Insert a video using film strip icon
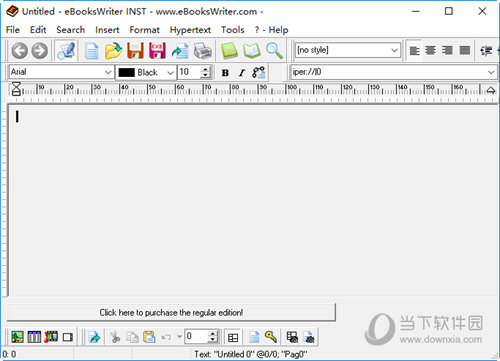 point(51,337)
